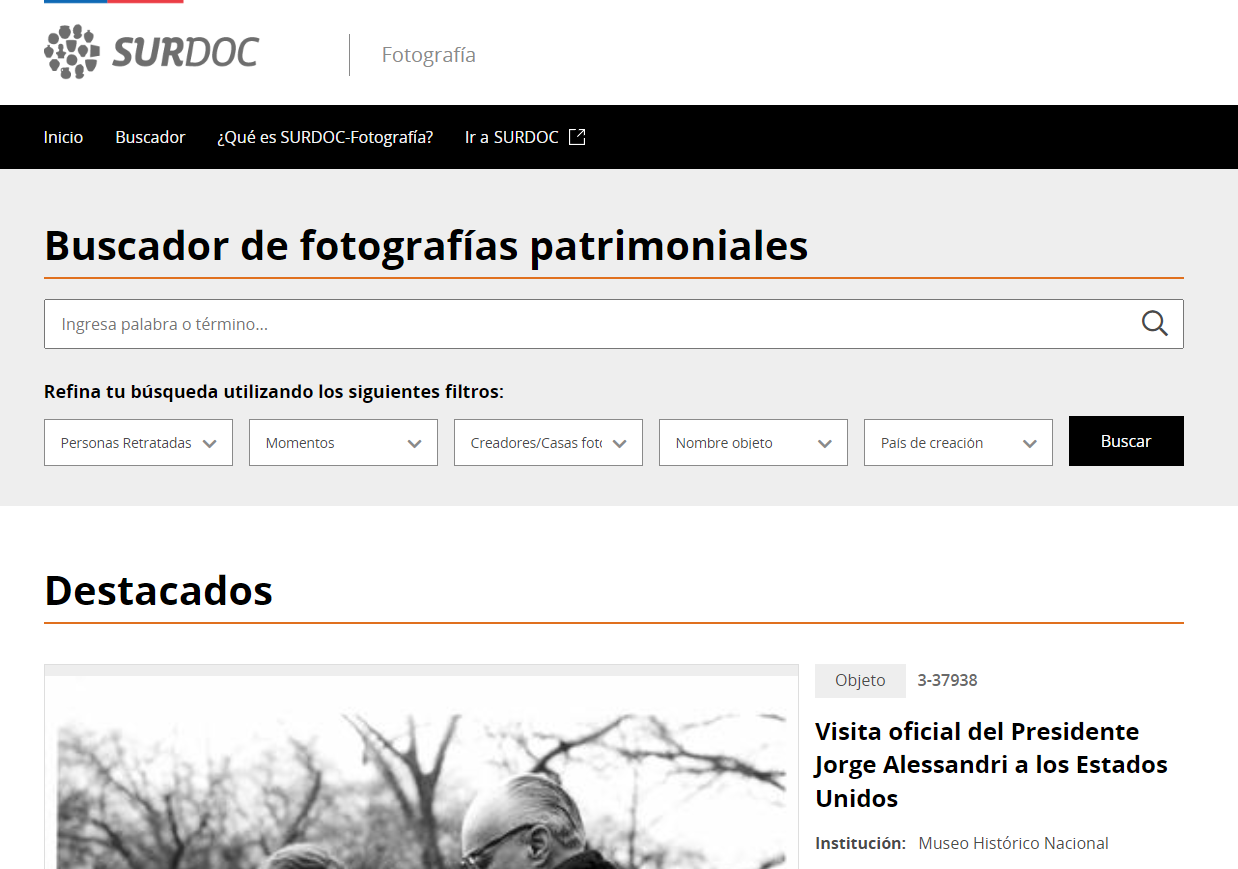Open the Personas Retratadas dropdown
Image resolution: width=1238 pixels, height=869 pixels.
click(x=138, y=442)
